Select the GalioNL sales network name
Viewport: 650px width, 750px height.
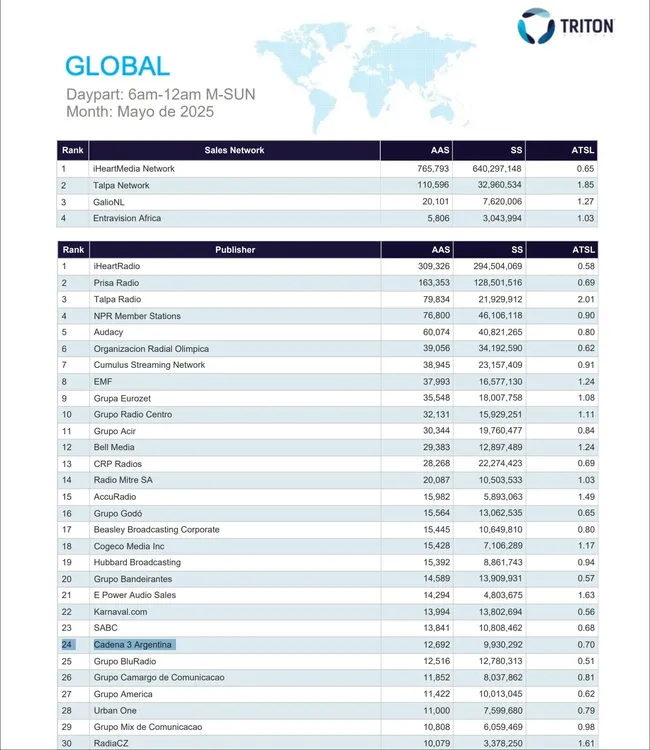112,201
